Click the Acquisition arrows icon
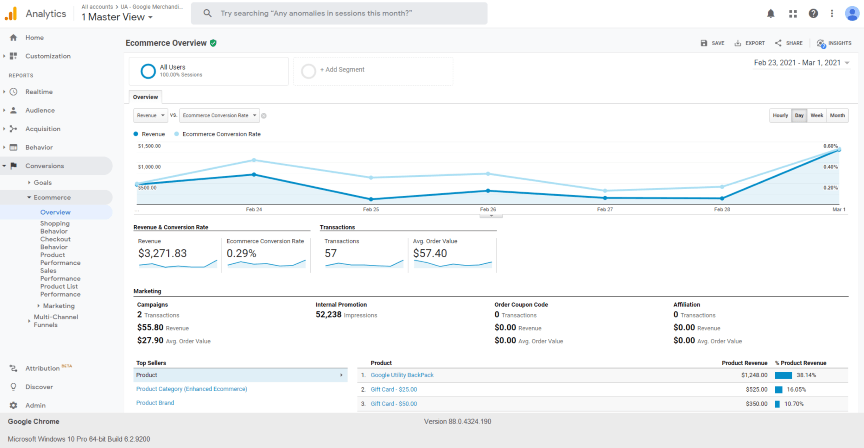The image size is (864, 448). [x=13, y=128]
